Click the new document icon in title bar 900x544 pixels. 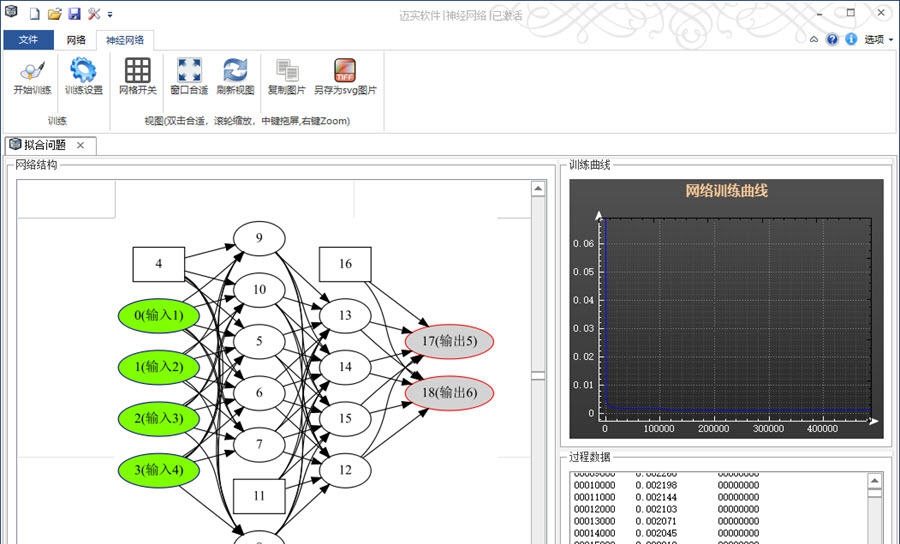coord(35,14)
